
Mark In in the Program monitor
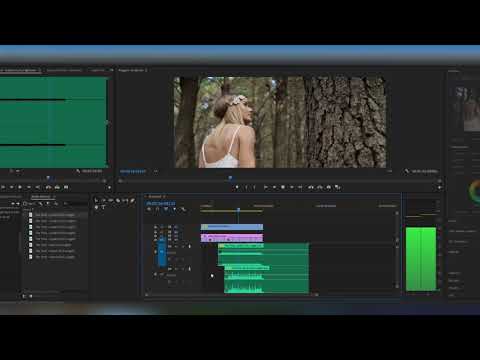pyautogui.click(x=246, y=187)
